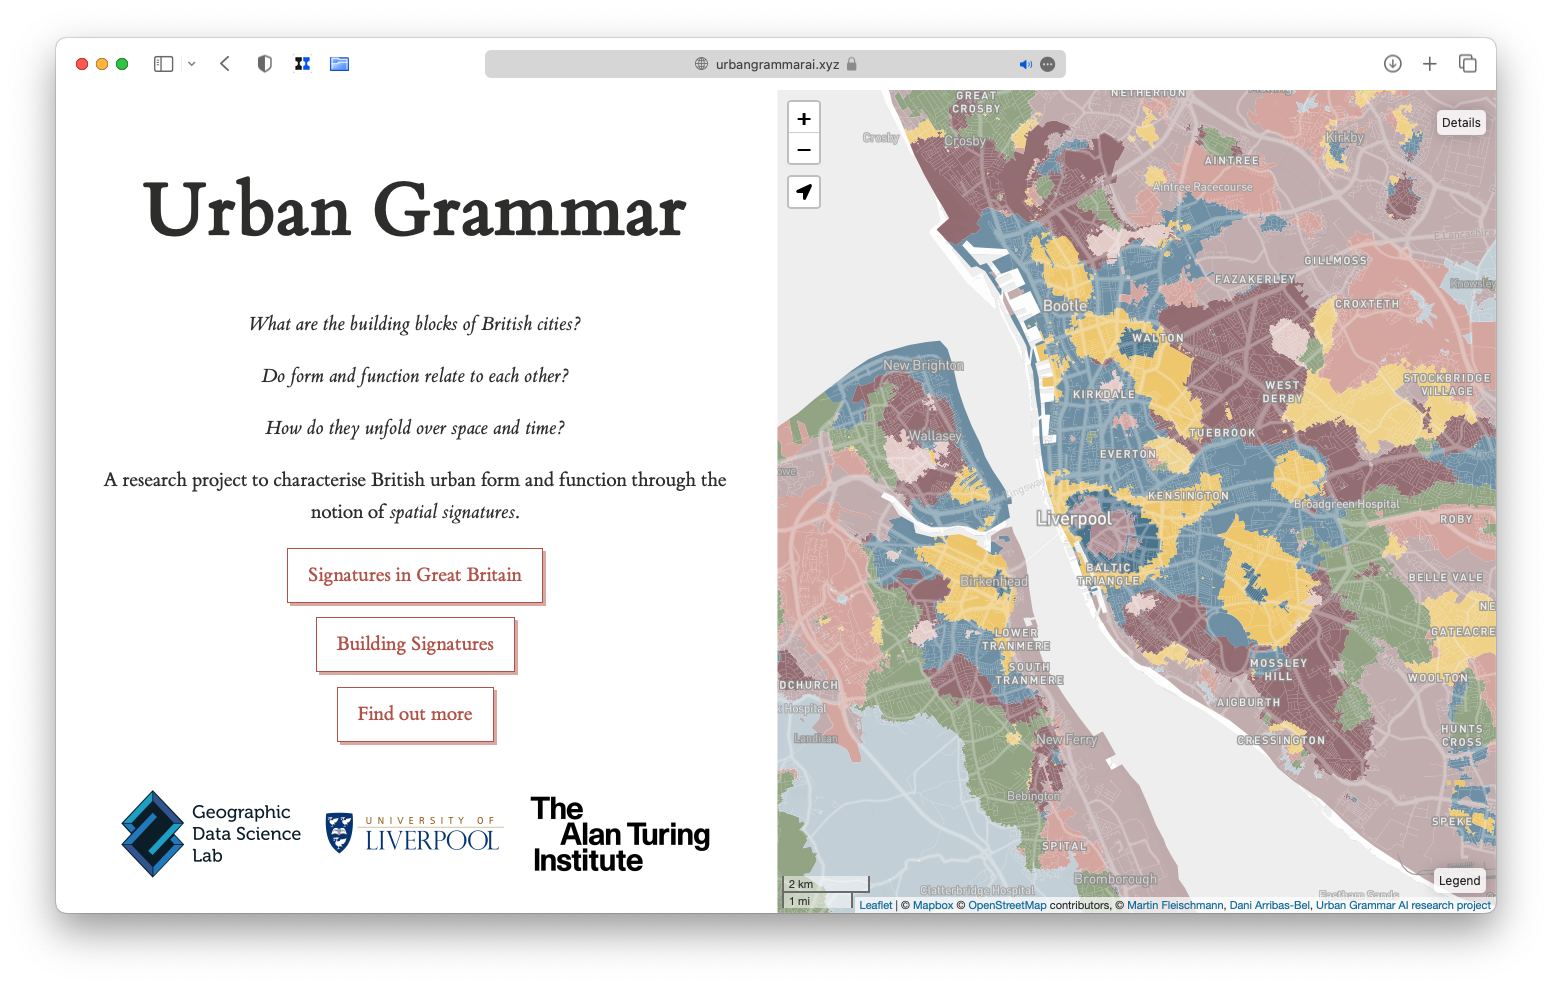Image resolution: width=1552 pixels, height=987 pixels.
Task: Open the Leaflet attribution link
Action: click(x=875, y=905)
